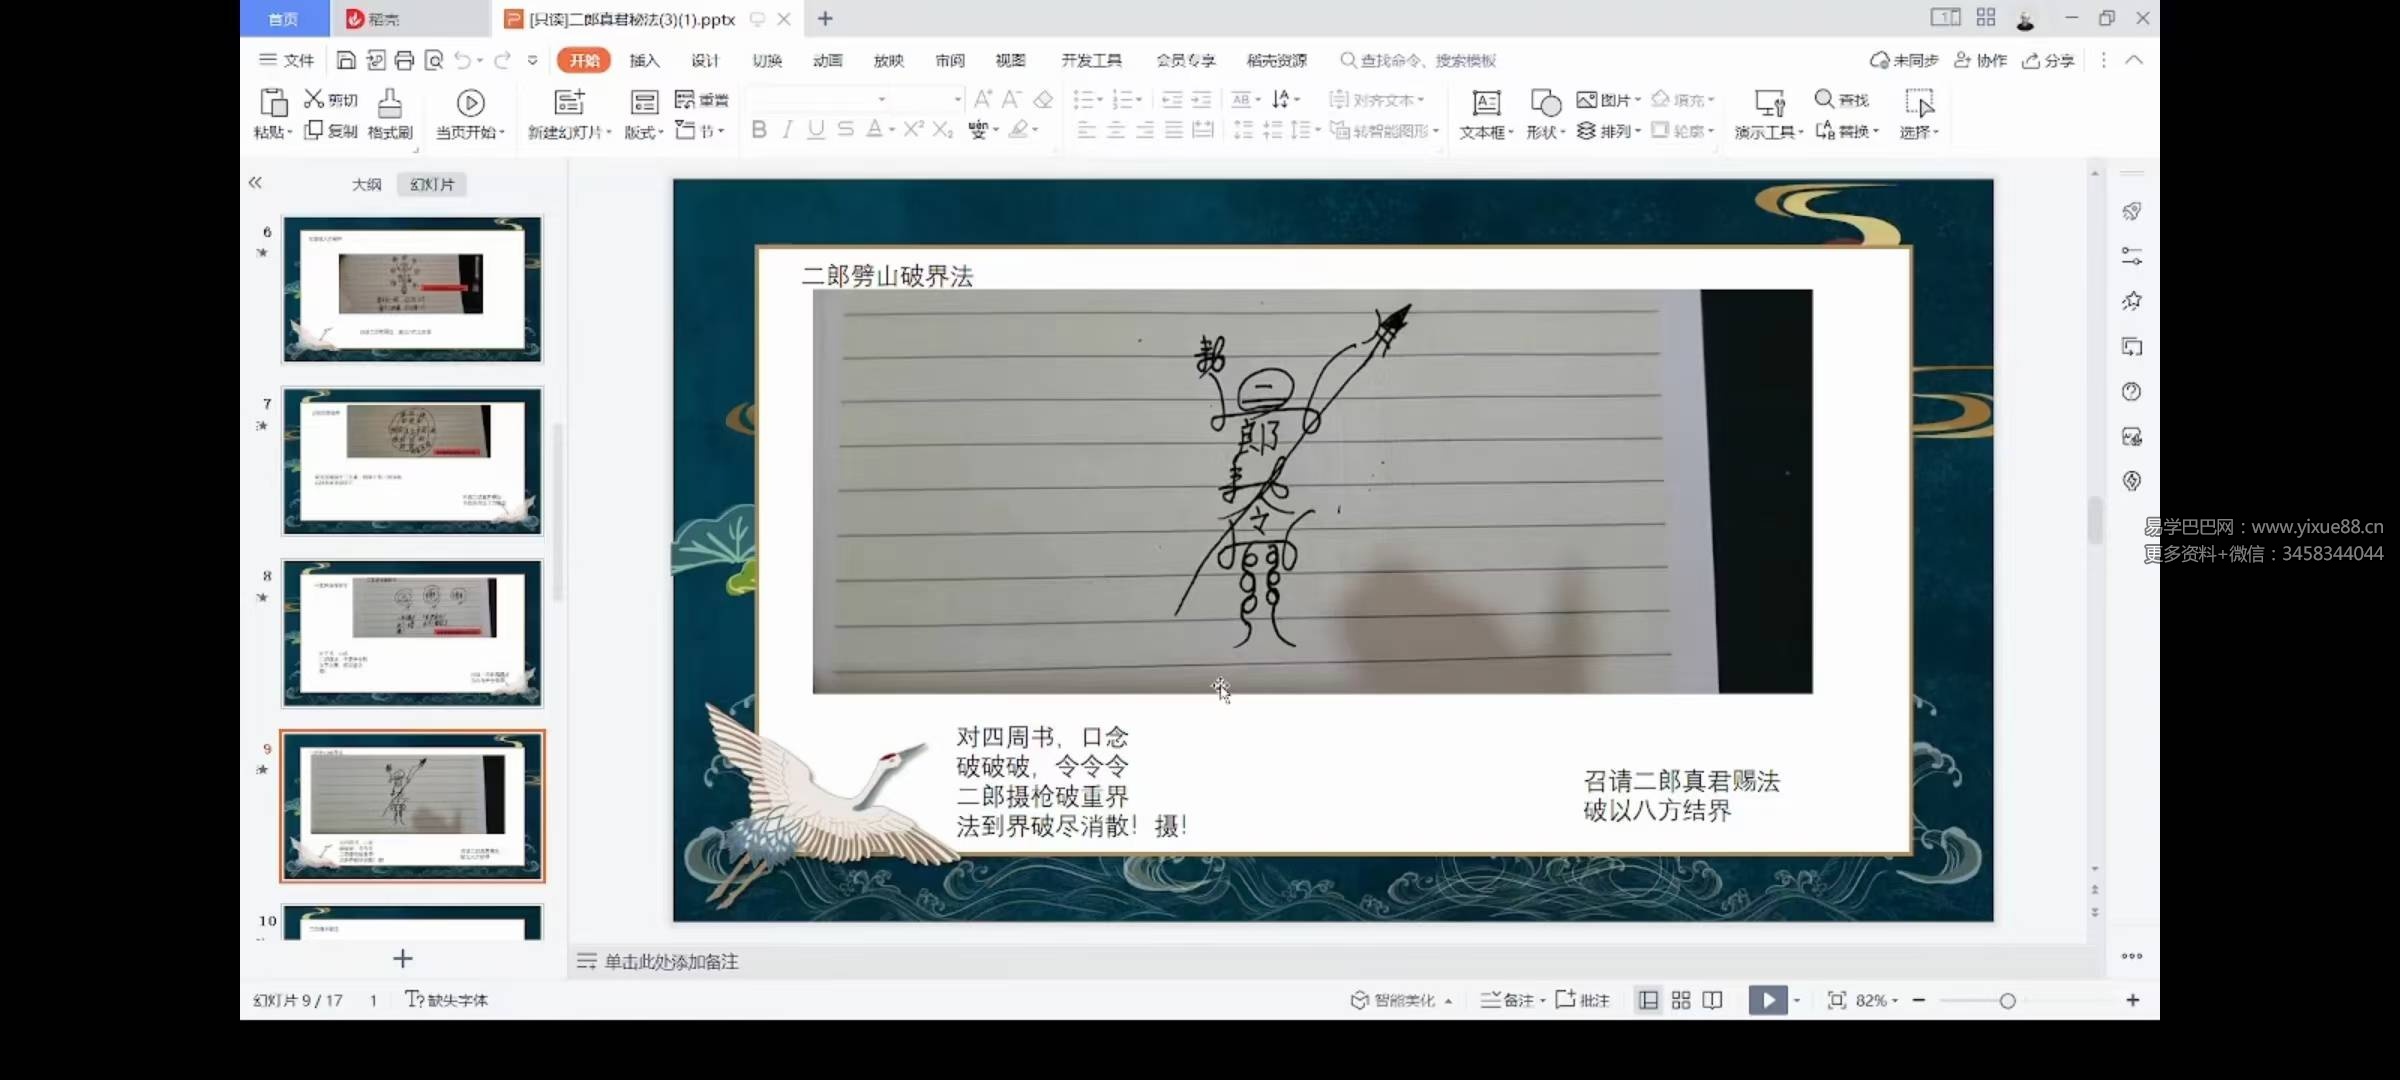Screen dimensions: 2400x1080
Task: Select slide 7 thumbnail in the panel
Action: point(412,461)
